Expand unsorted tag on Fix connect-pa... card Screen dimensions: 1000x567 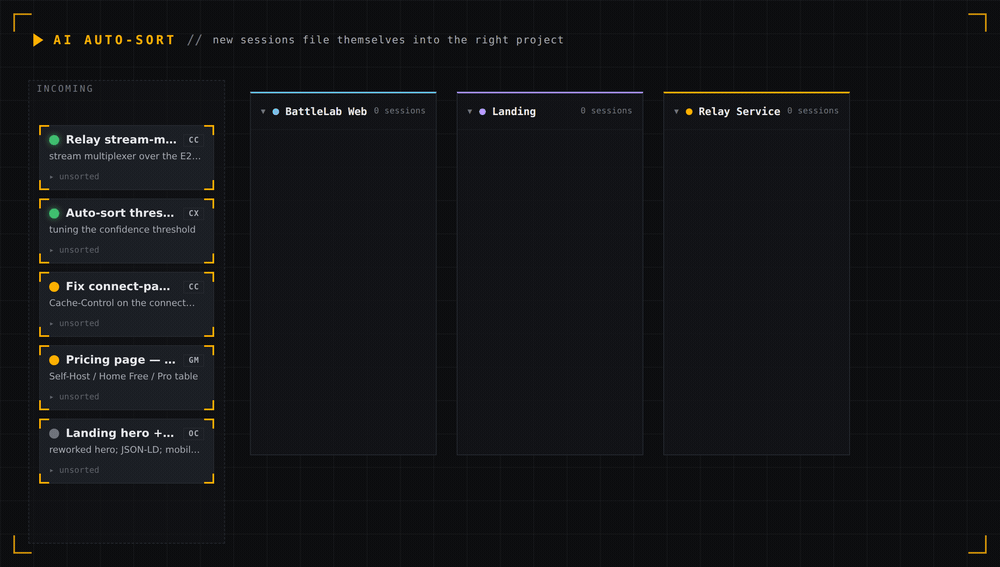click(75, 323)
